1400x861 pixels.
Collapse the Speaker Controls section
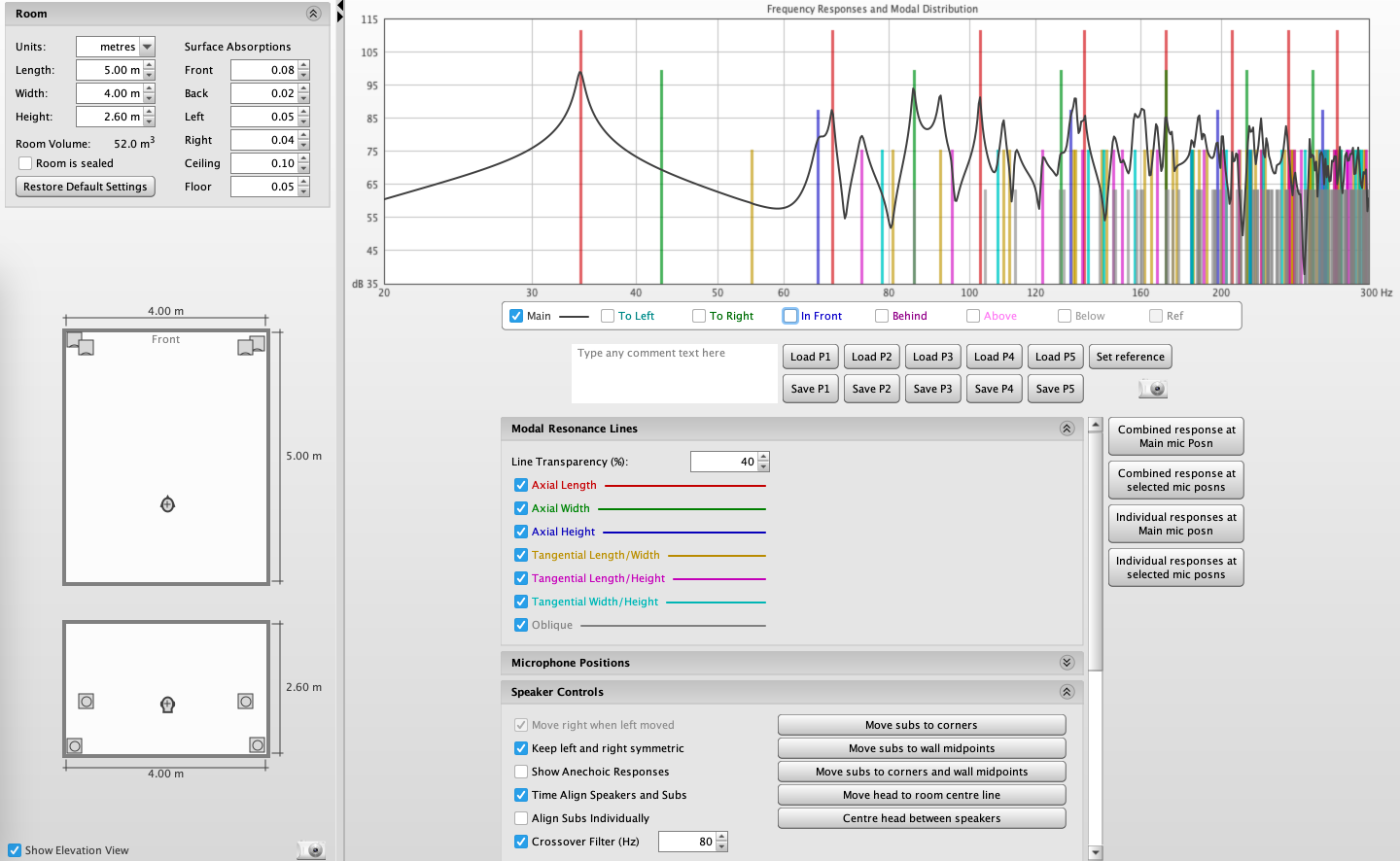click(x=1066, y=691)
